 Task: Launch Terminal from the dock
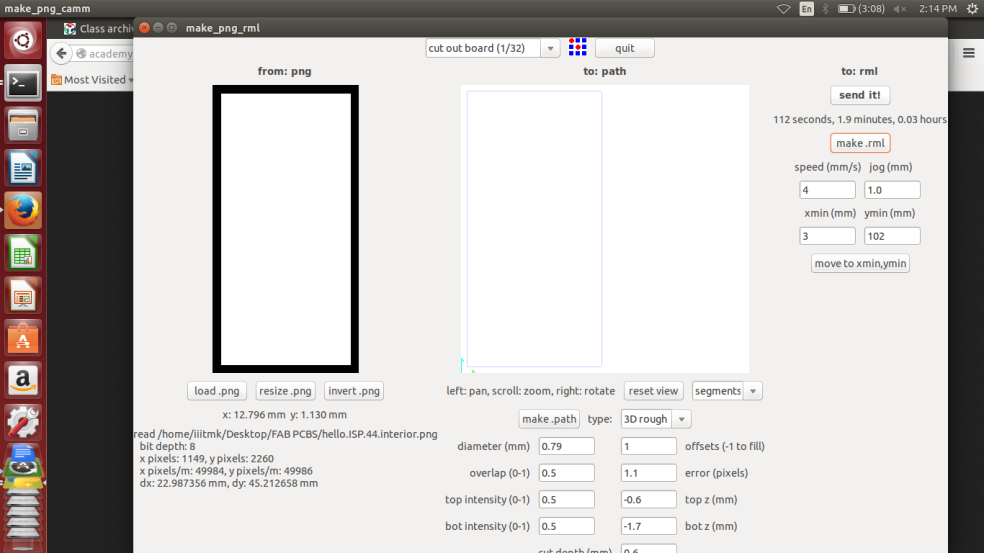pos(23,83)
